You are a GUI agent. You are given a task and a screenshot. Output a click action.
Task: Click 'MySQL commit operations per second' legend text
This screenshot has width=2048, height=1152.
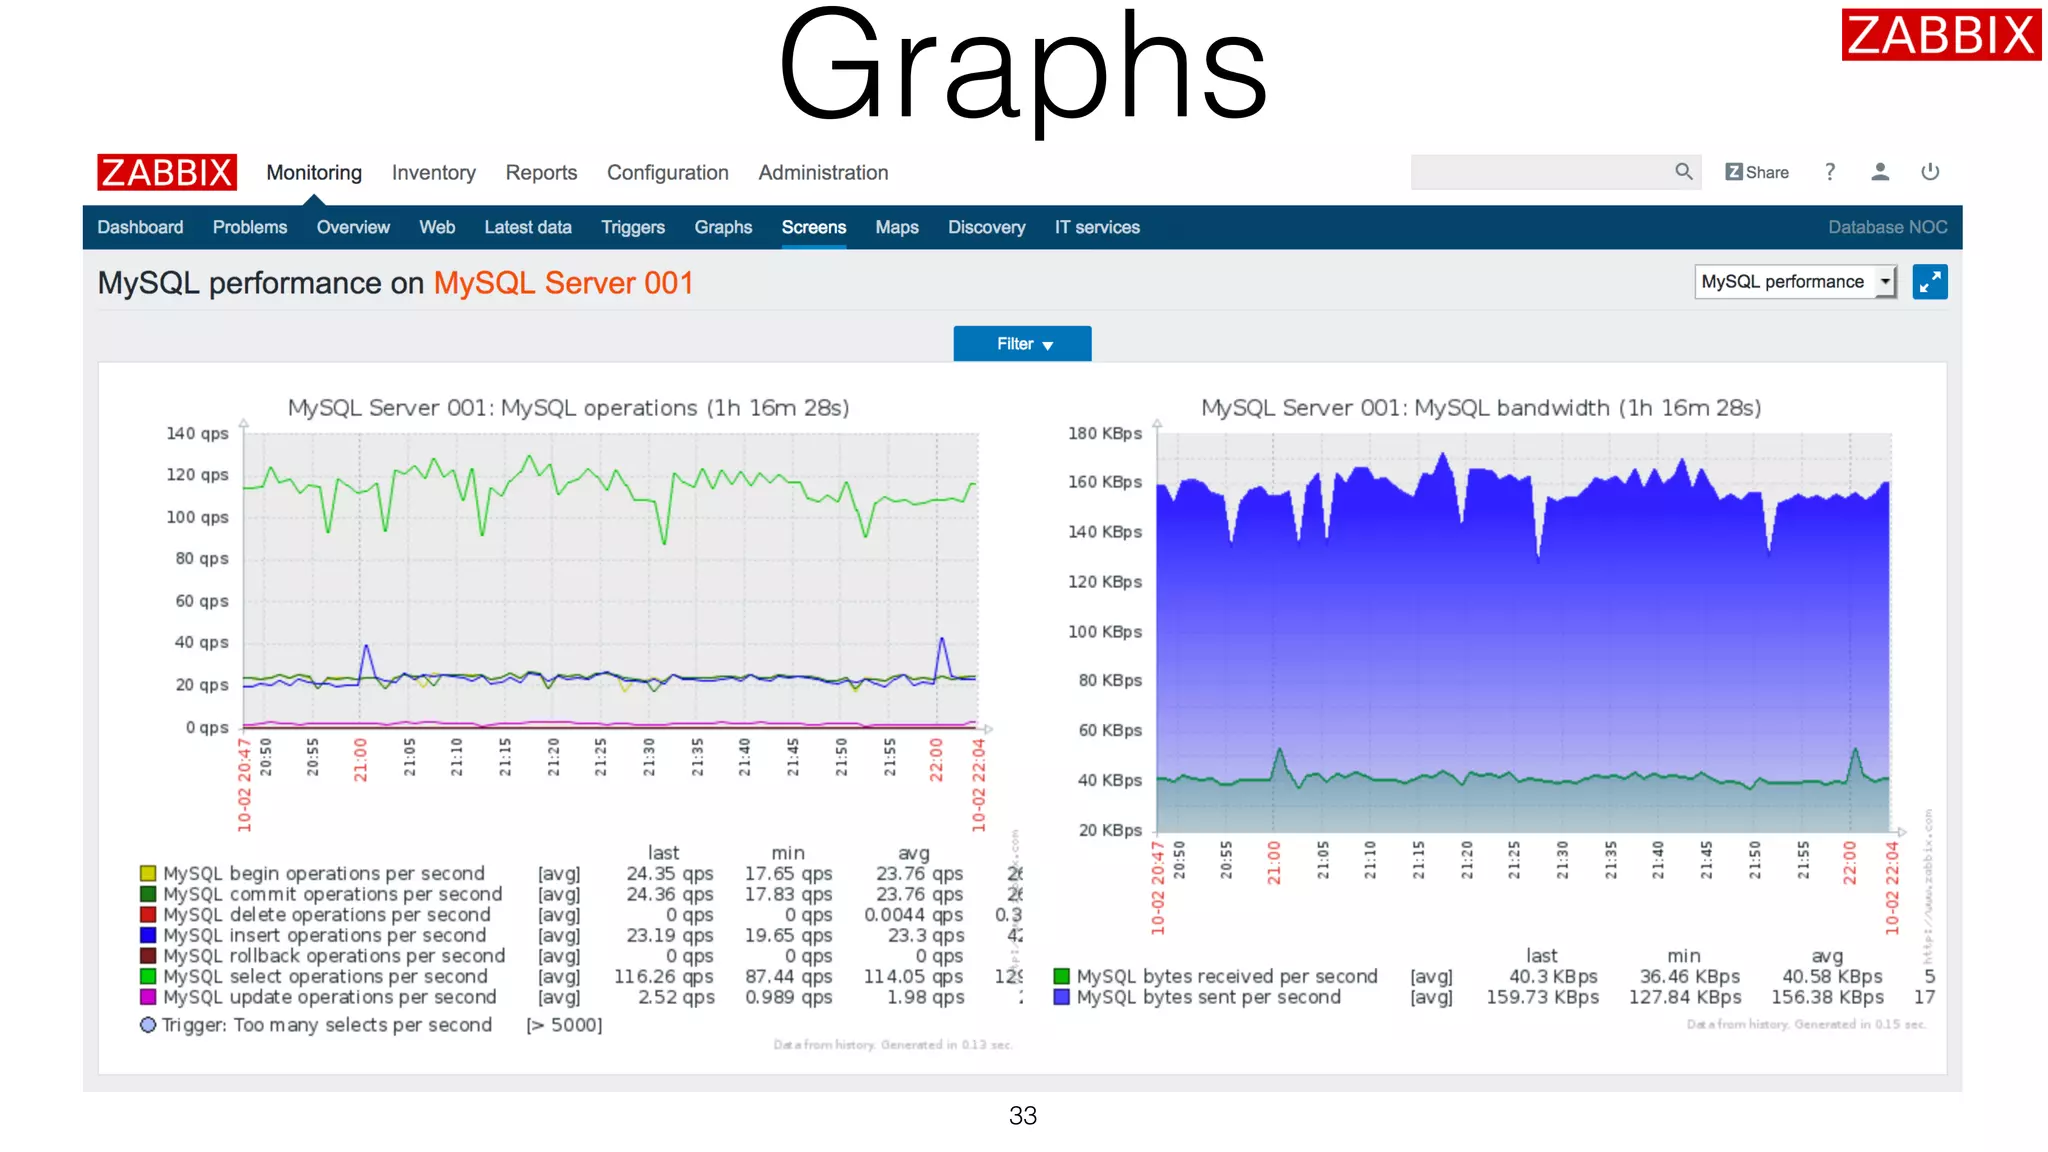click(x=333, y=894)
